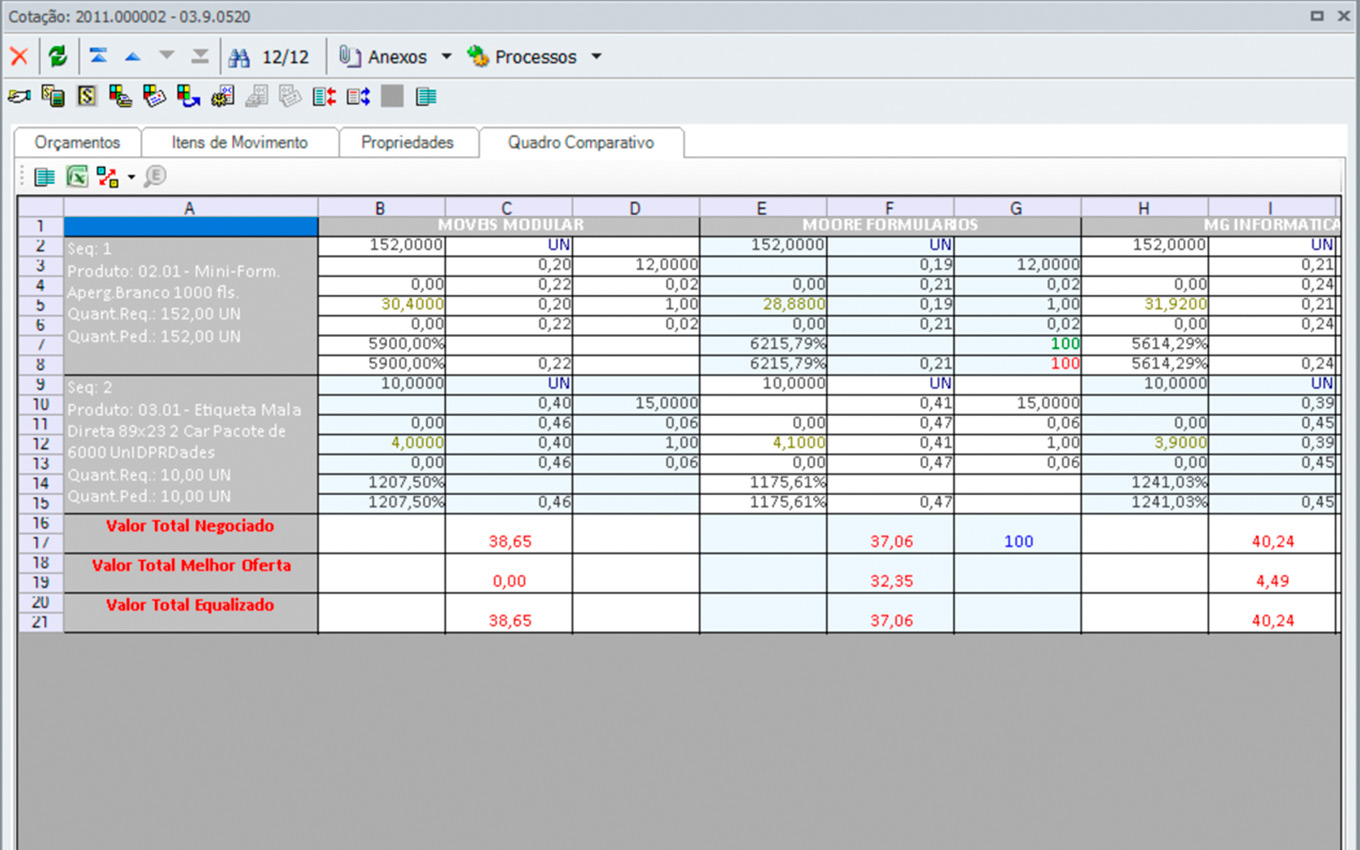Image resolution: width=1360 pixels, height=850 pixels.
Task: Open dropdown next to colored squares icon
Action: [x=131, y=178]
